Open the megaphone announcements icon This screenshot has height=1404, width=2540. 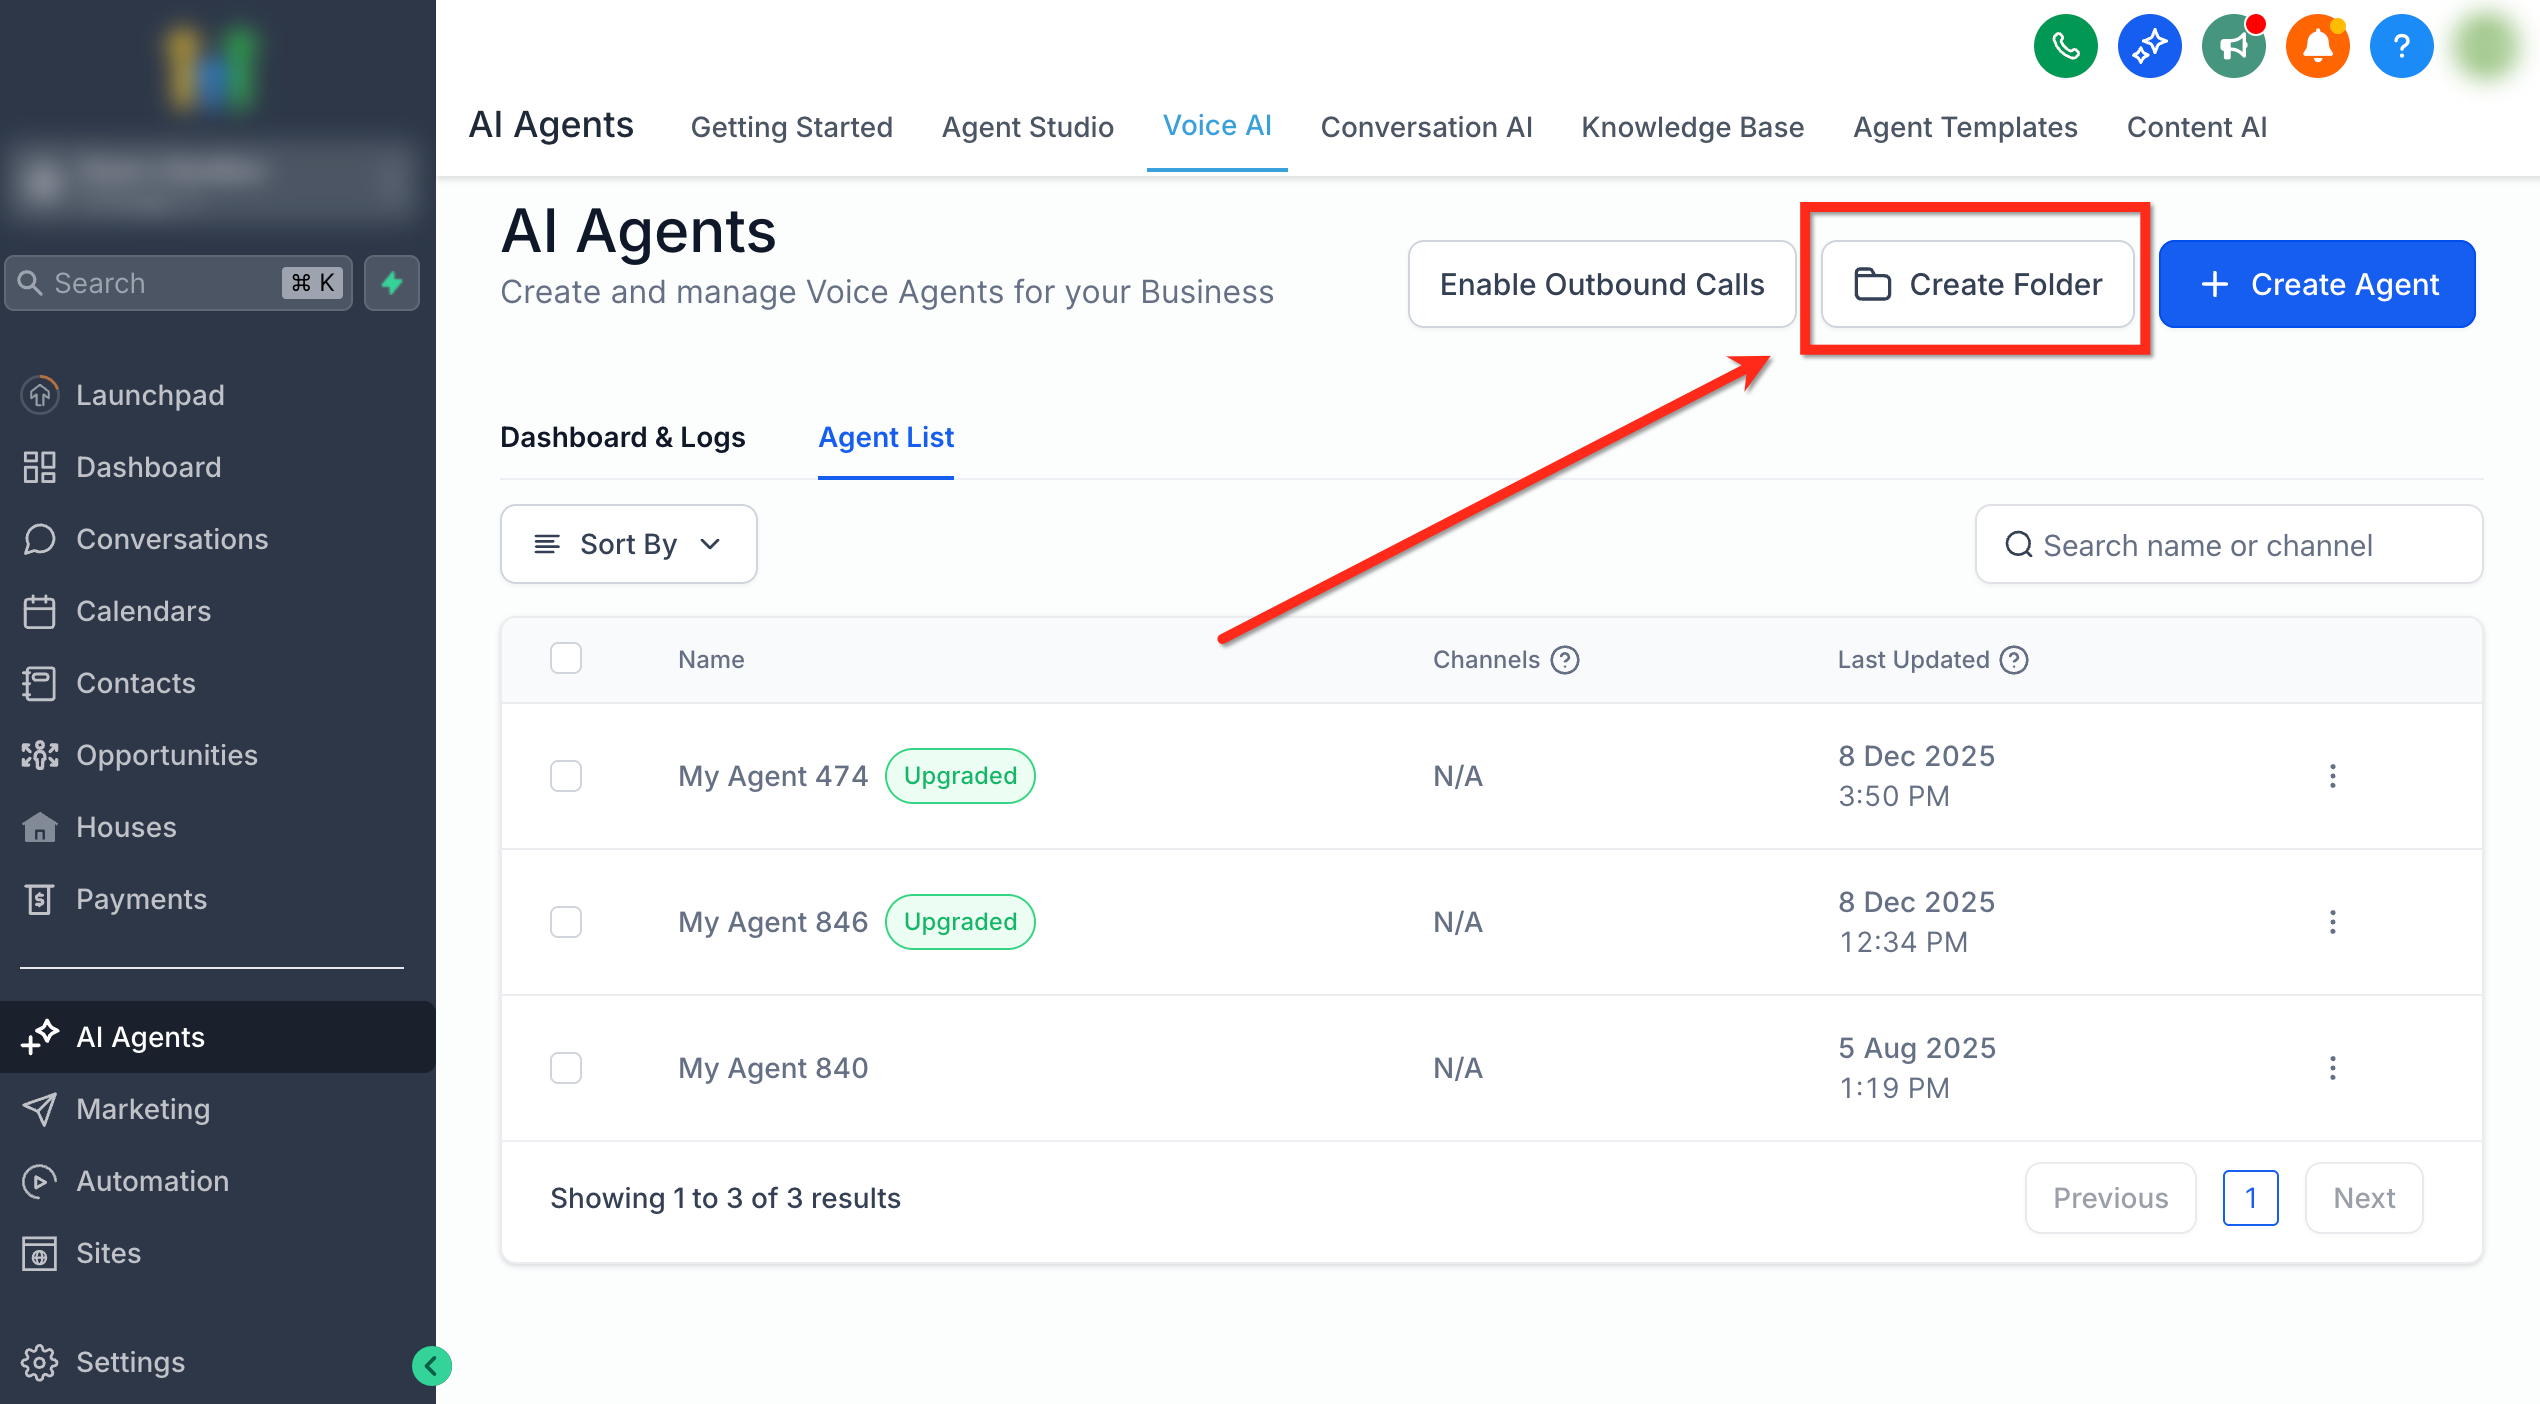tap(2233, 46)
